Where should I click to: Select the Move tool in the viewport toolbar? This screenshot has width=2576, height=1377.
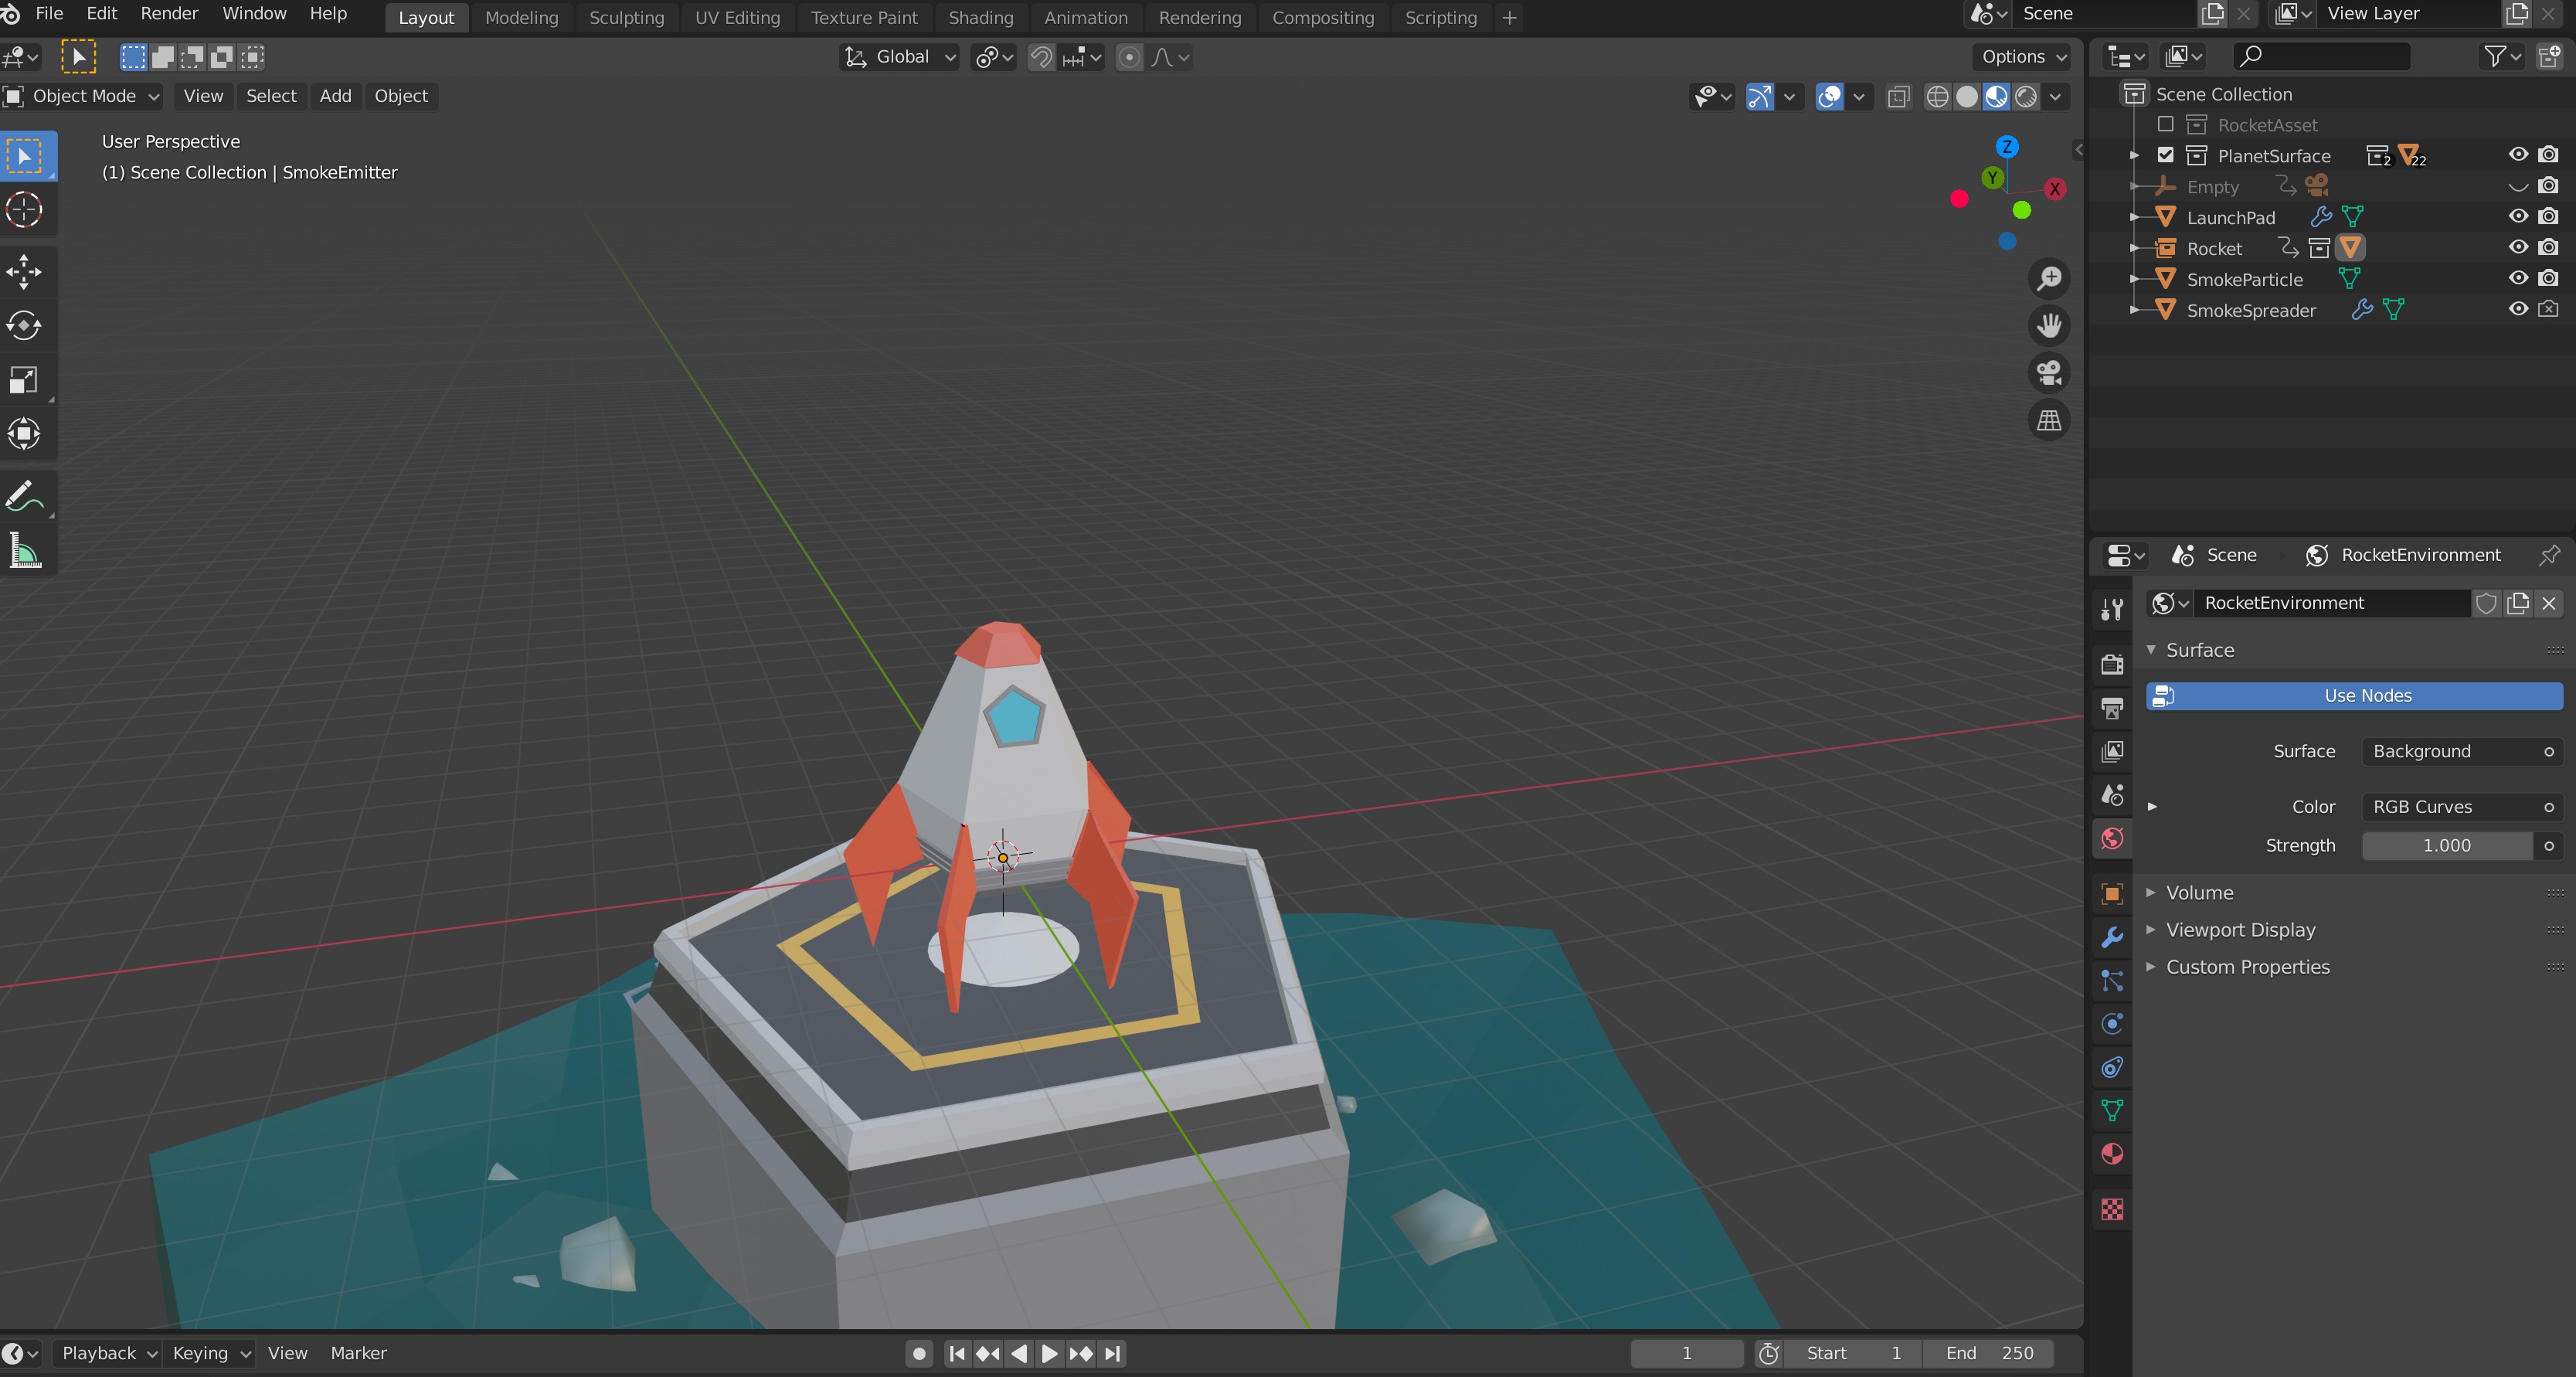coord(25,271)
